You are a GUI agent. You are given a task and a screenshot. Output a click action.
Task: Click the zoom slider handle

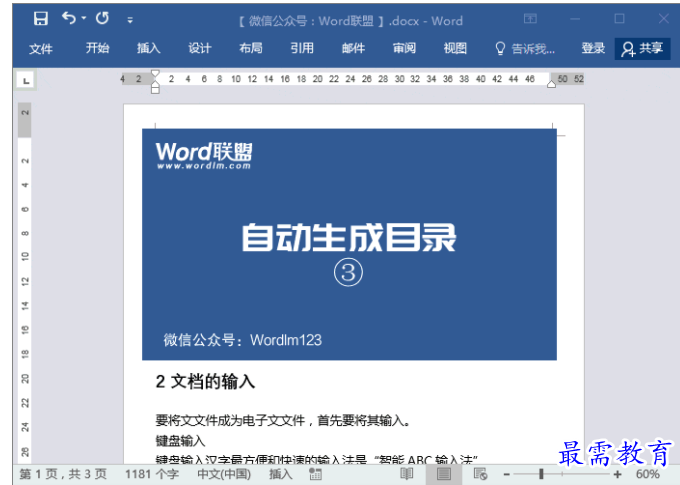(x=541, y=474)
